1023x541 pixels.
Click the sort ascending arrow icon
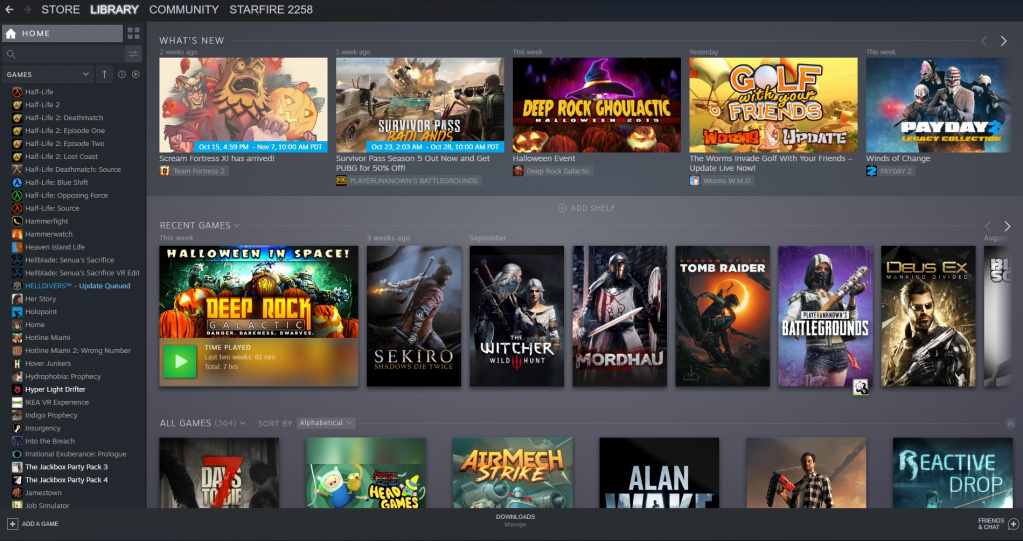(x=104, y=74)
